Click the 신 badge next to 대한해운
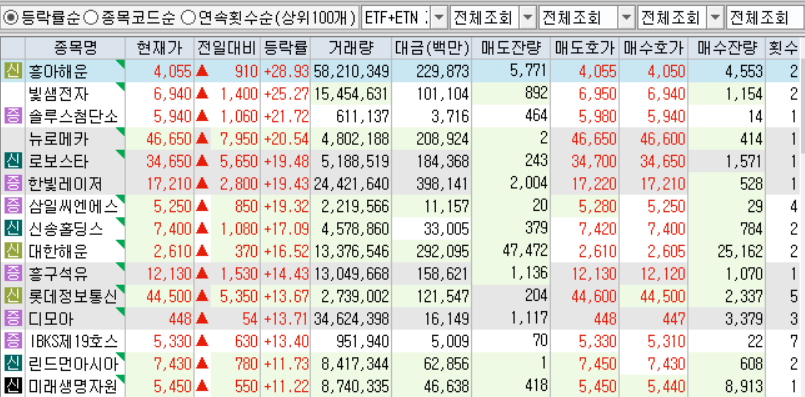The height and width of the screenshot is (397, 805). (13, 251)
